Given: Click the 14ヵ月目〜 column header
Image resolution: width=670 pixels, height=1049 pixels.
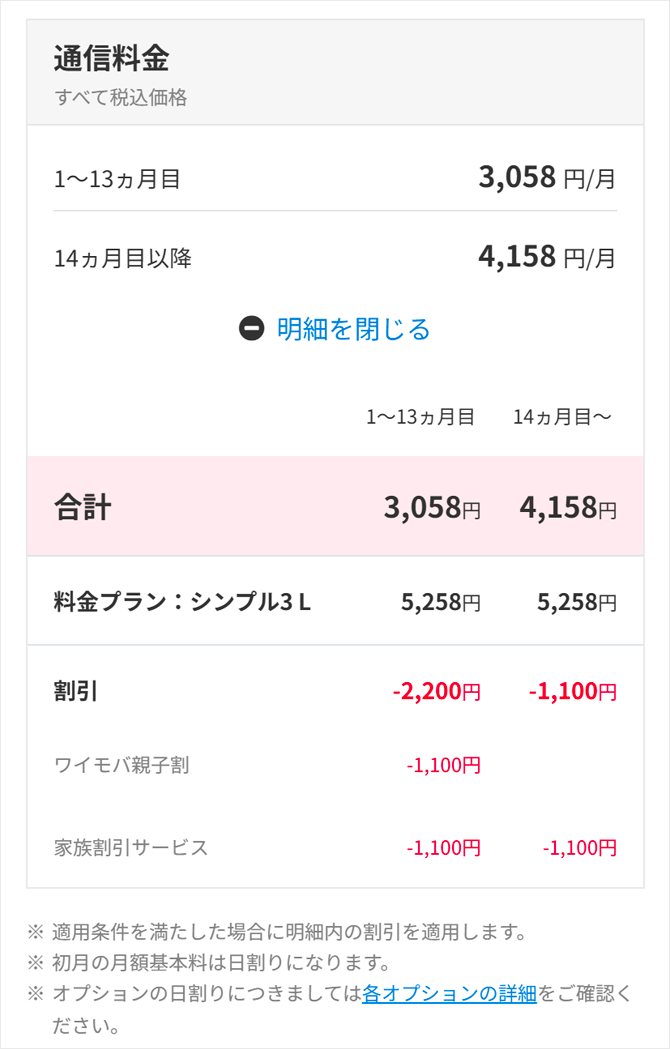Looking at the screenshot, I should (562, 417).
